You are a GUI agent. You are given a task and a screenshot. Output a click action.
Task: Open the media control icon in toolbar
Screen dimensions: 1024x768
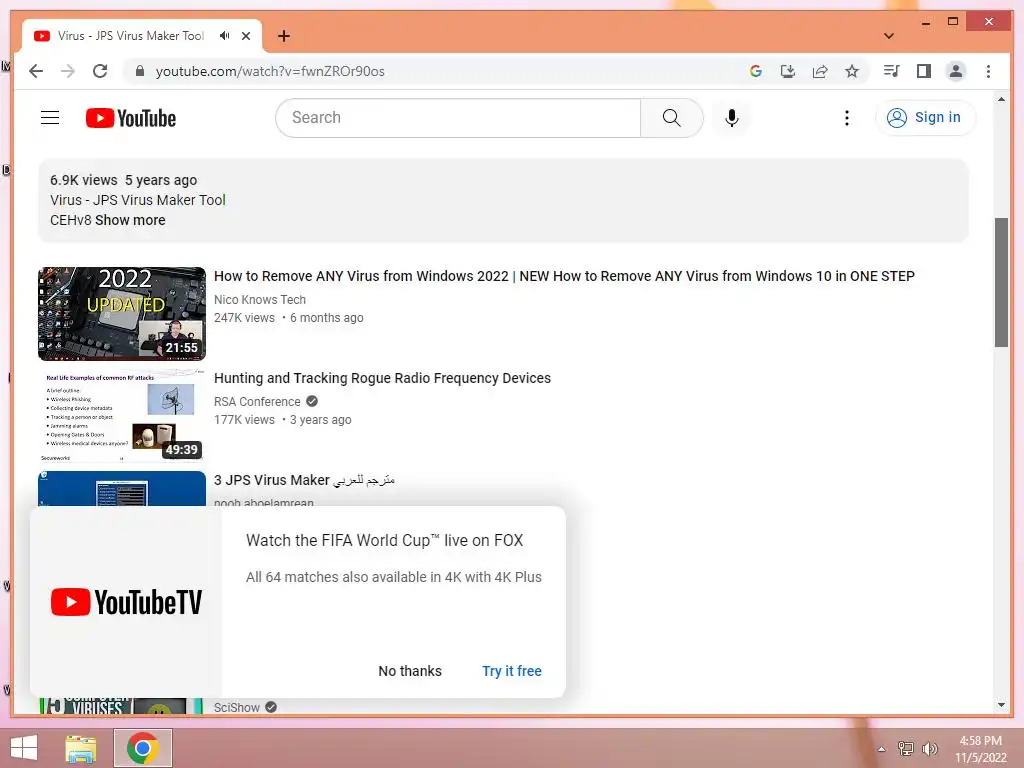[x=891, y=71]
